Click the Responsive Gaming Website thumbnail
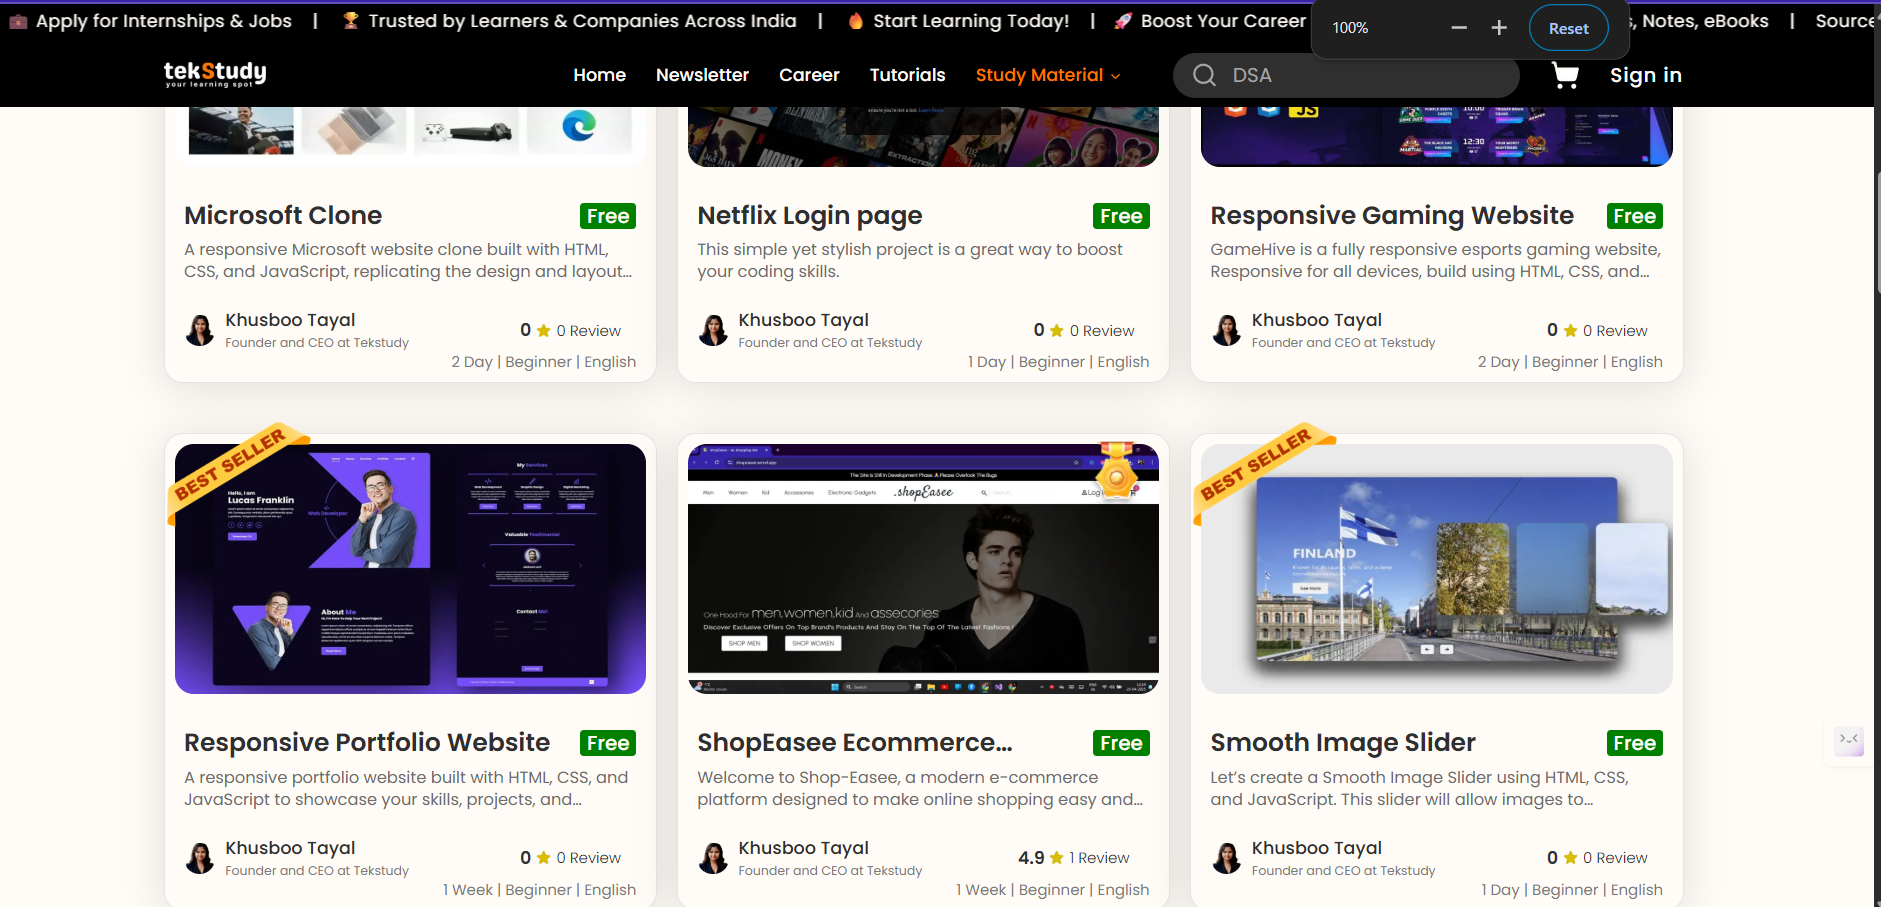This screenshot has height=907, width=1881. click(x=1436, y=136)
